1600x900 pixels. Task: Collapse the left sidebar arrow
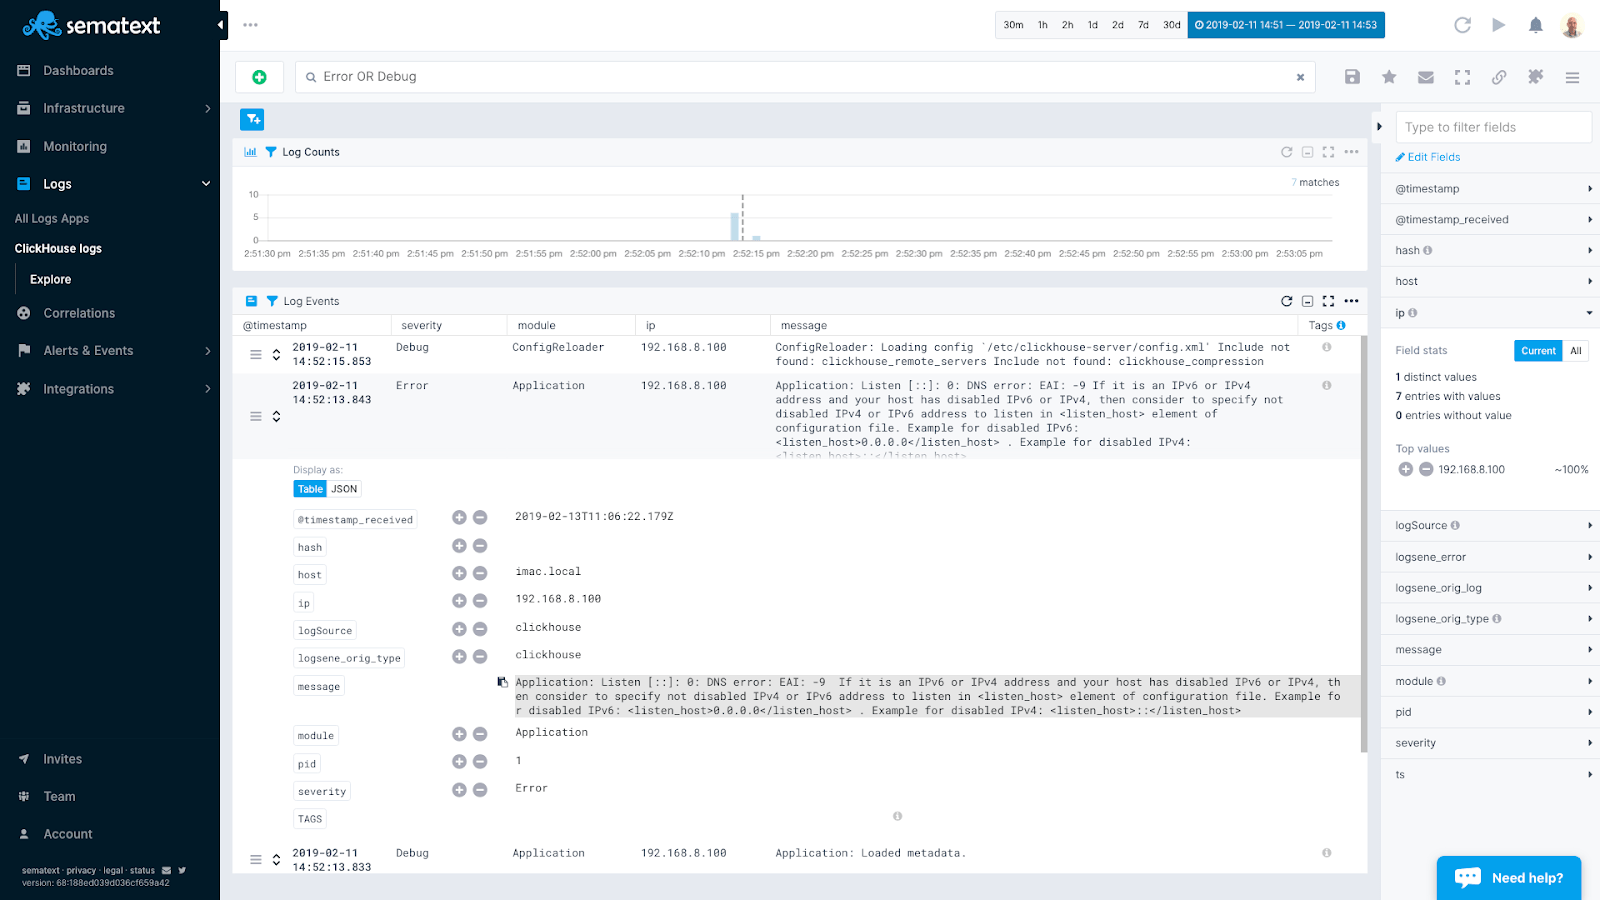click(x=221, y=25)
